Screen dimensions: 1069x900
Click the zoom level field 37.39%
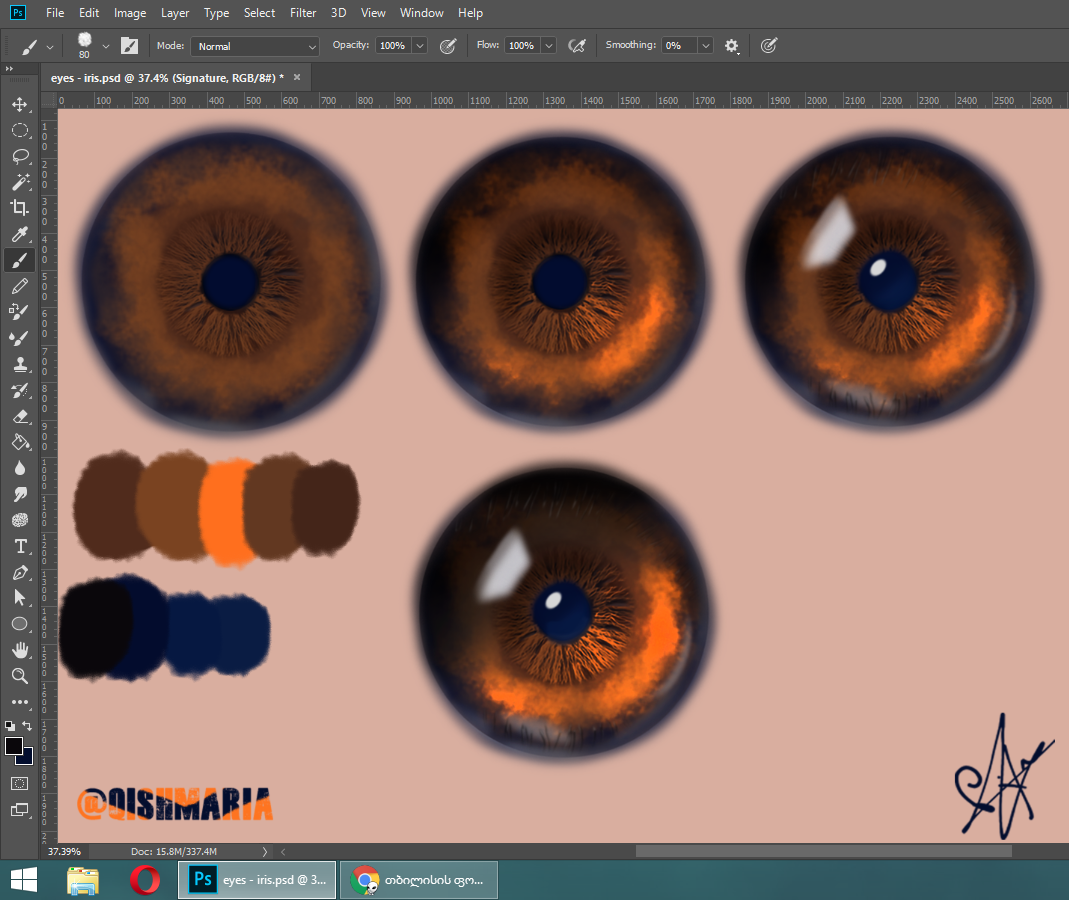pos(66,852)
